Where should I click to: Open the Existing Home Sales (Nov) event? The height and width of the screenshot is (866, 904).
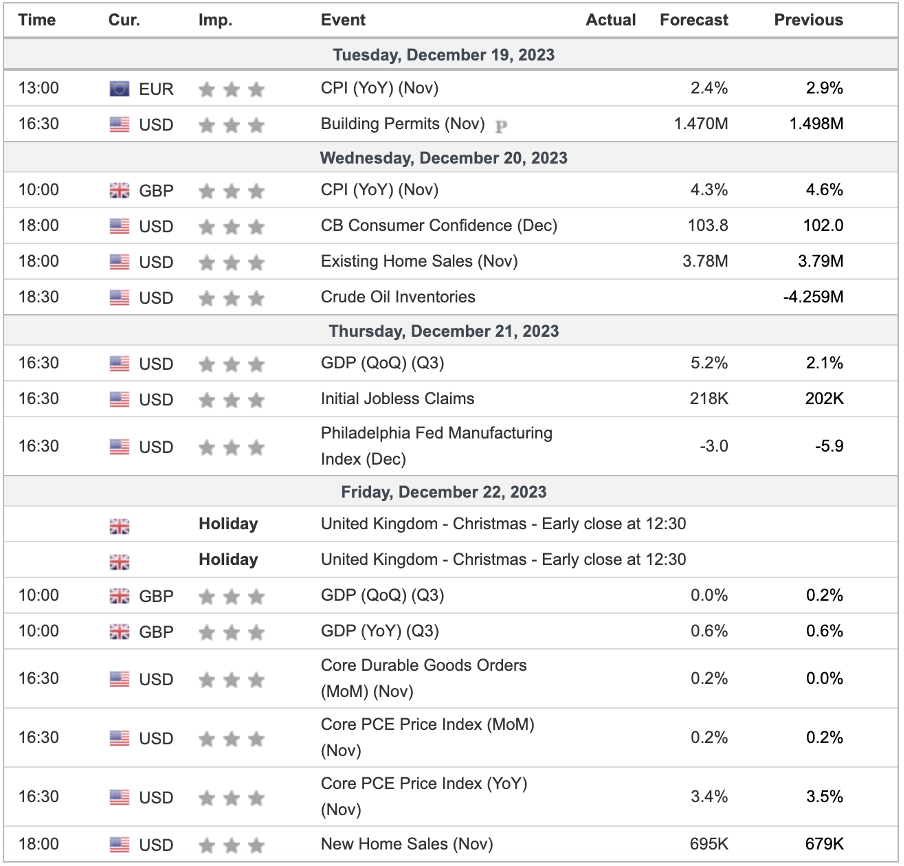click(419, 261)
